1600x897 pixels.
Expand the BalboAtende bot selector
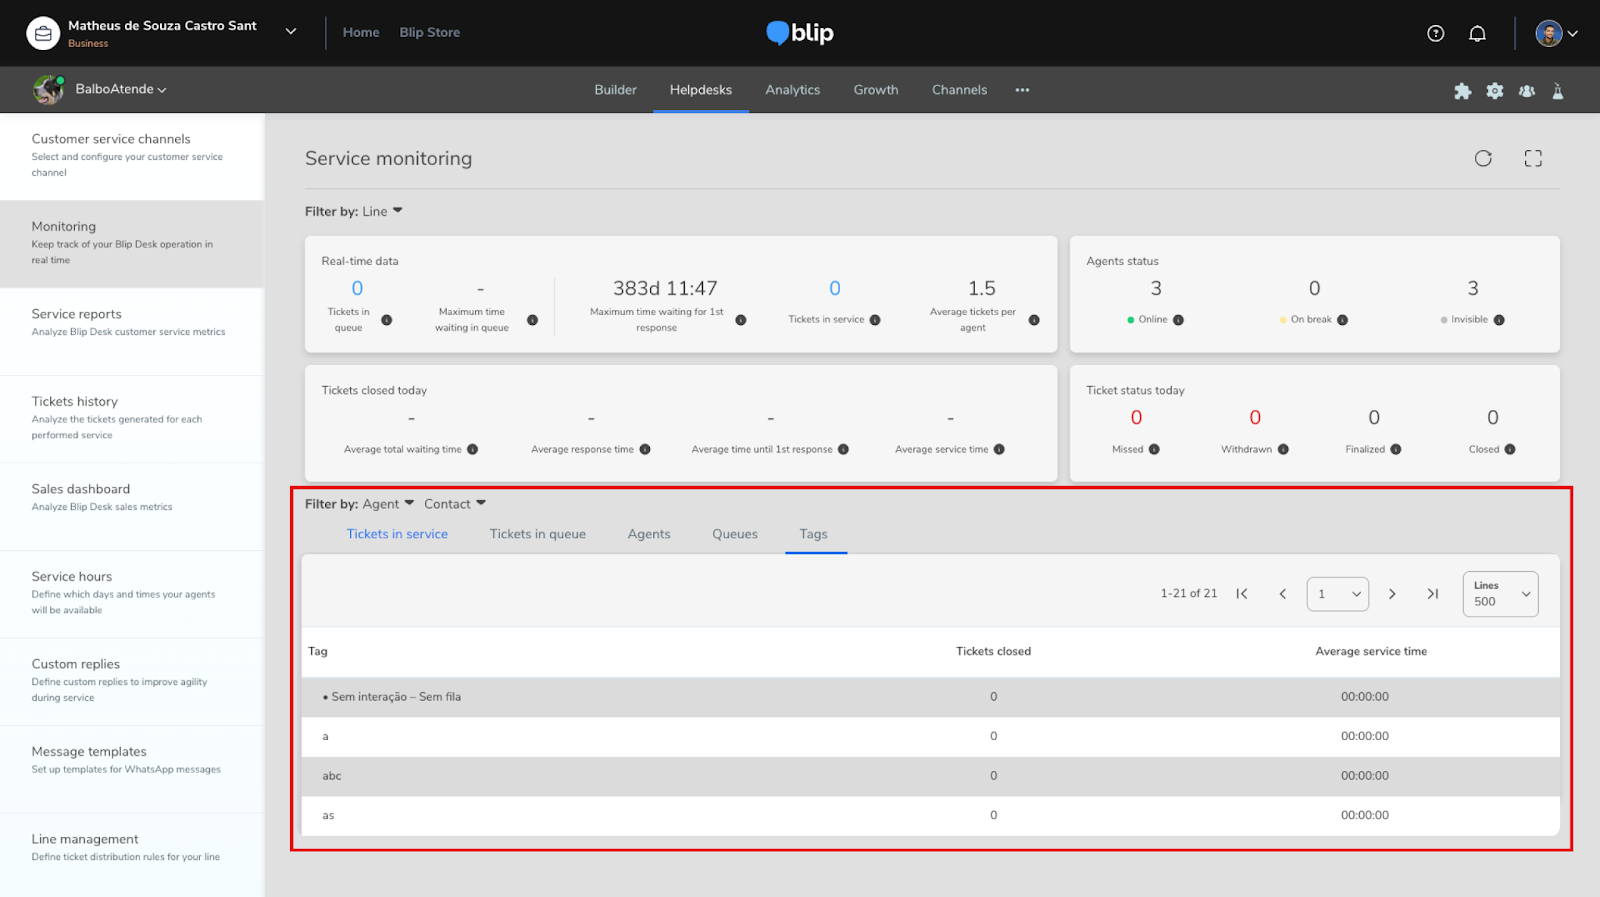tap(120, 89)
